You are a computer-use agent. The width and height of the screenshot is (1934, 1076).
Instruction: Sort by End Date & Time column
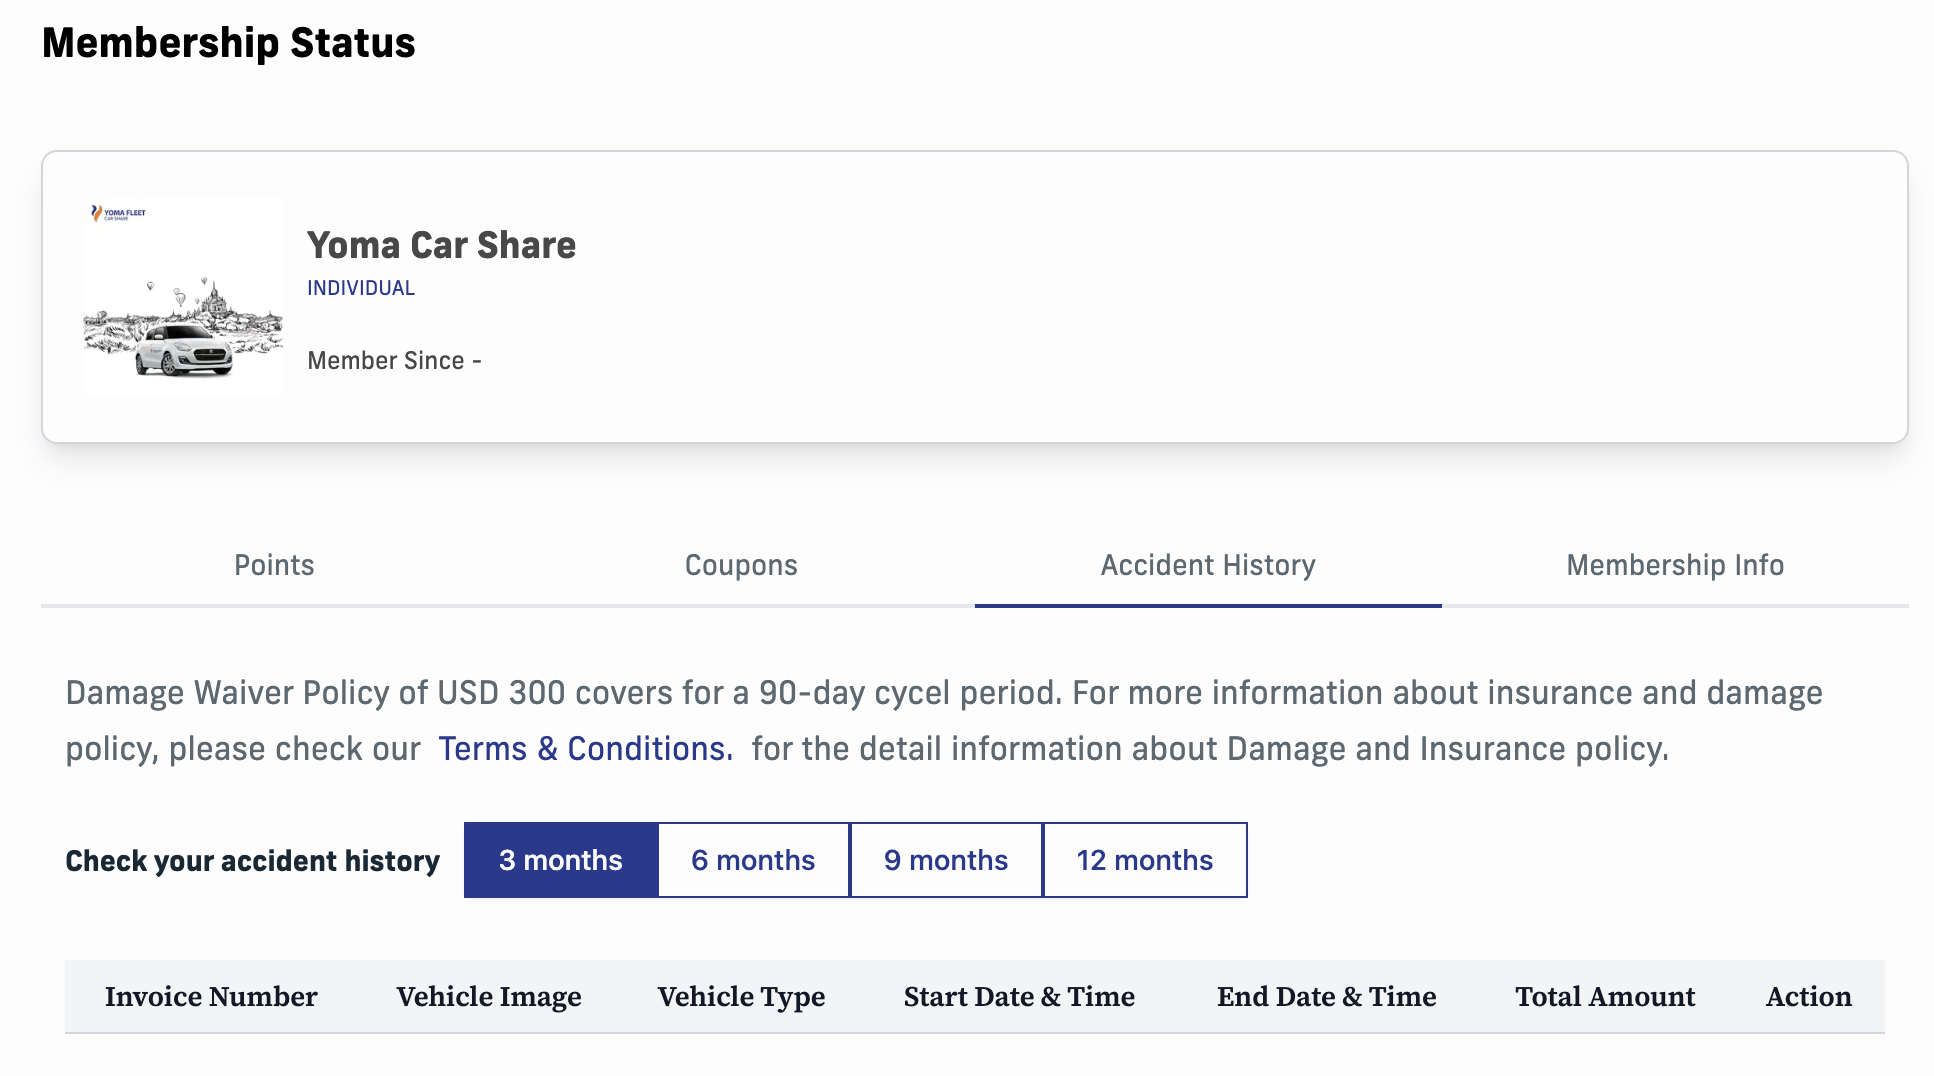[x=1326, y=997]
